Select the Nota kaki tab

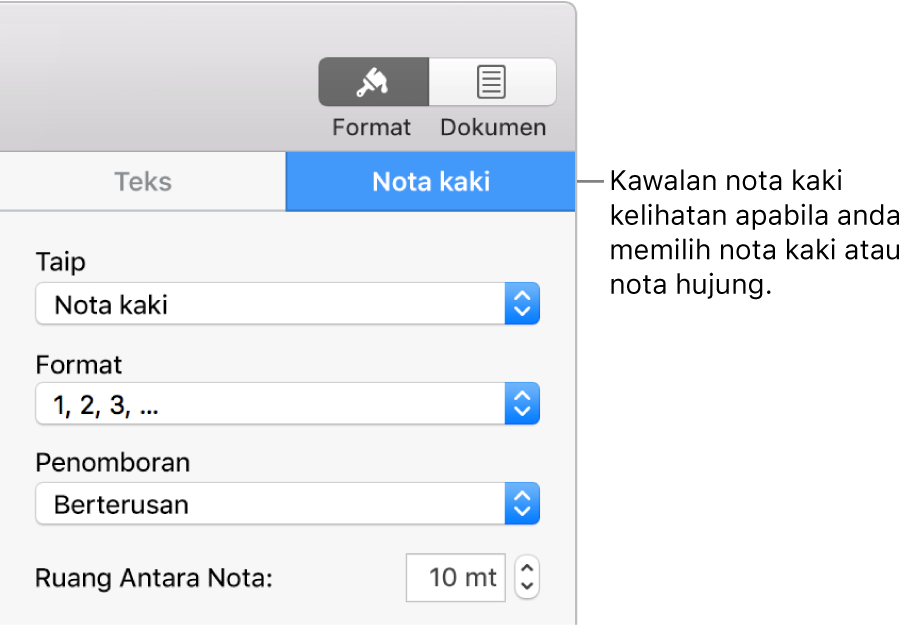coord(431,182)
